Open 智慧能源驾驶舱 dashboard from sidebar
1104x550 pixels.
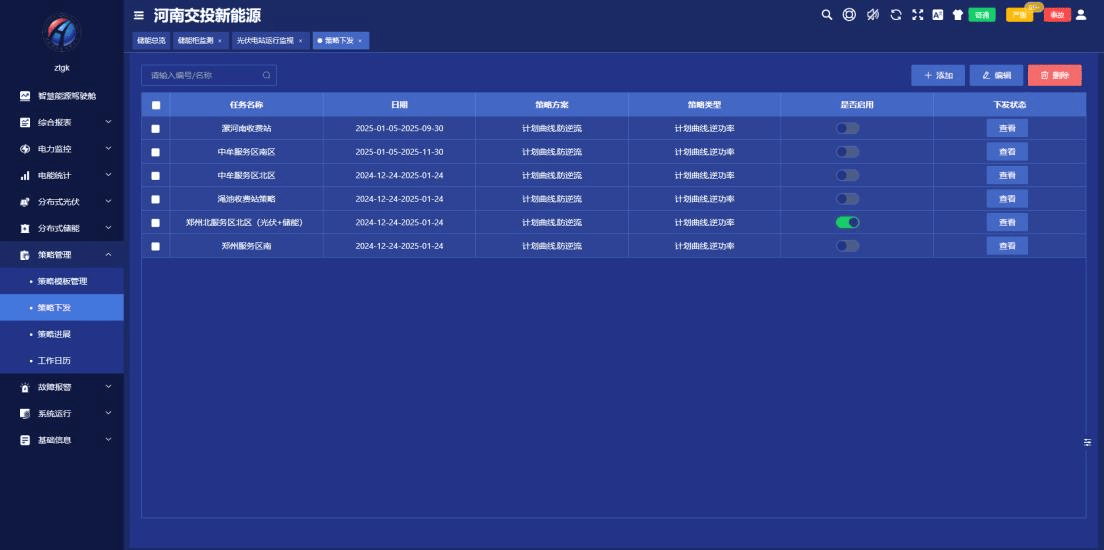[61, 96]
